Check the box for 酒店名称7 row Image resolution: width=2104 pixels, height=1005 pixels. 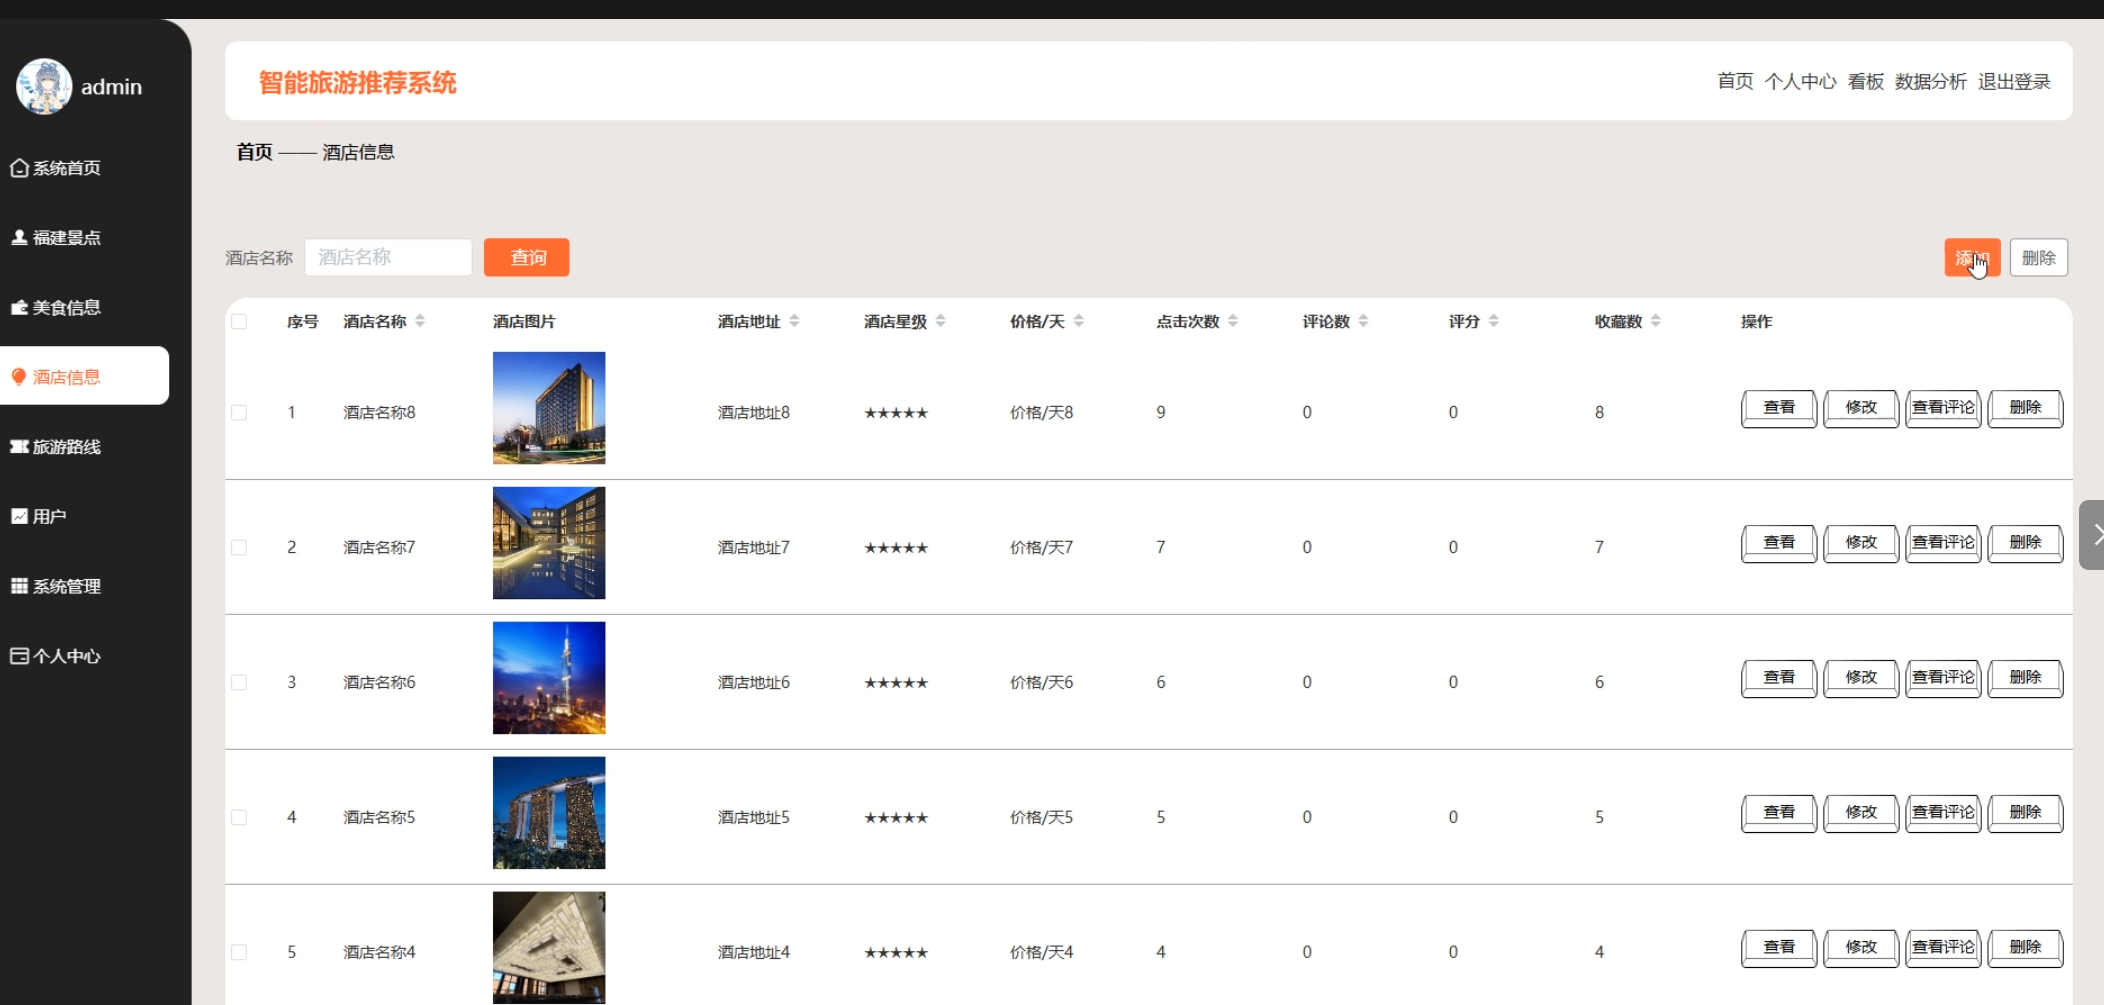239,547
